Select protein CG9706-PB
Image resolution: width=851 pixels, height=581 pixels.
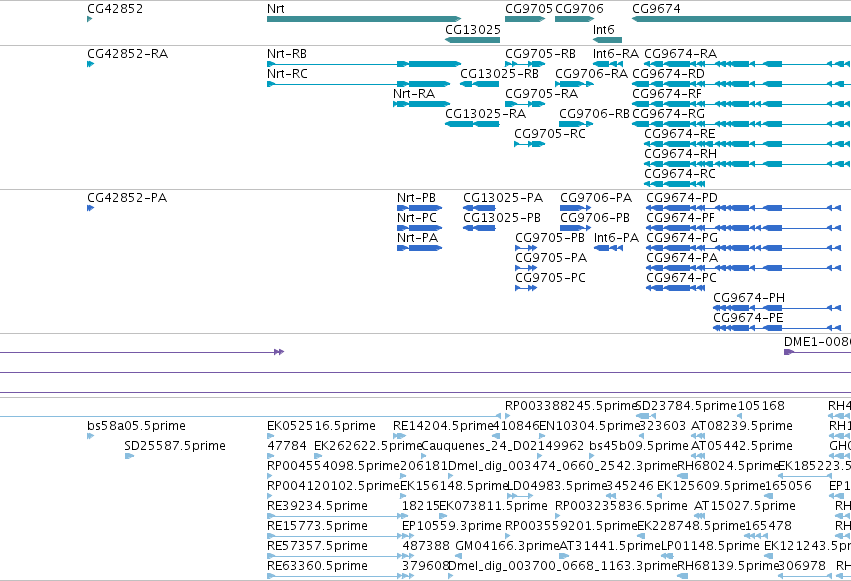point(575,228)
